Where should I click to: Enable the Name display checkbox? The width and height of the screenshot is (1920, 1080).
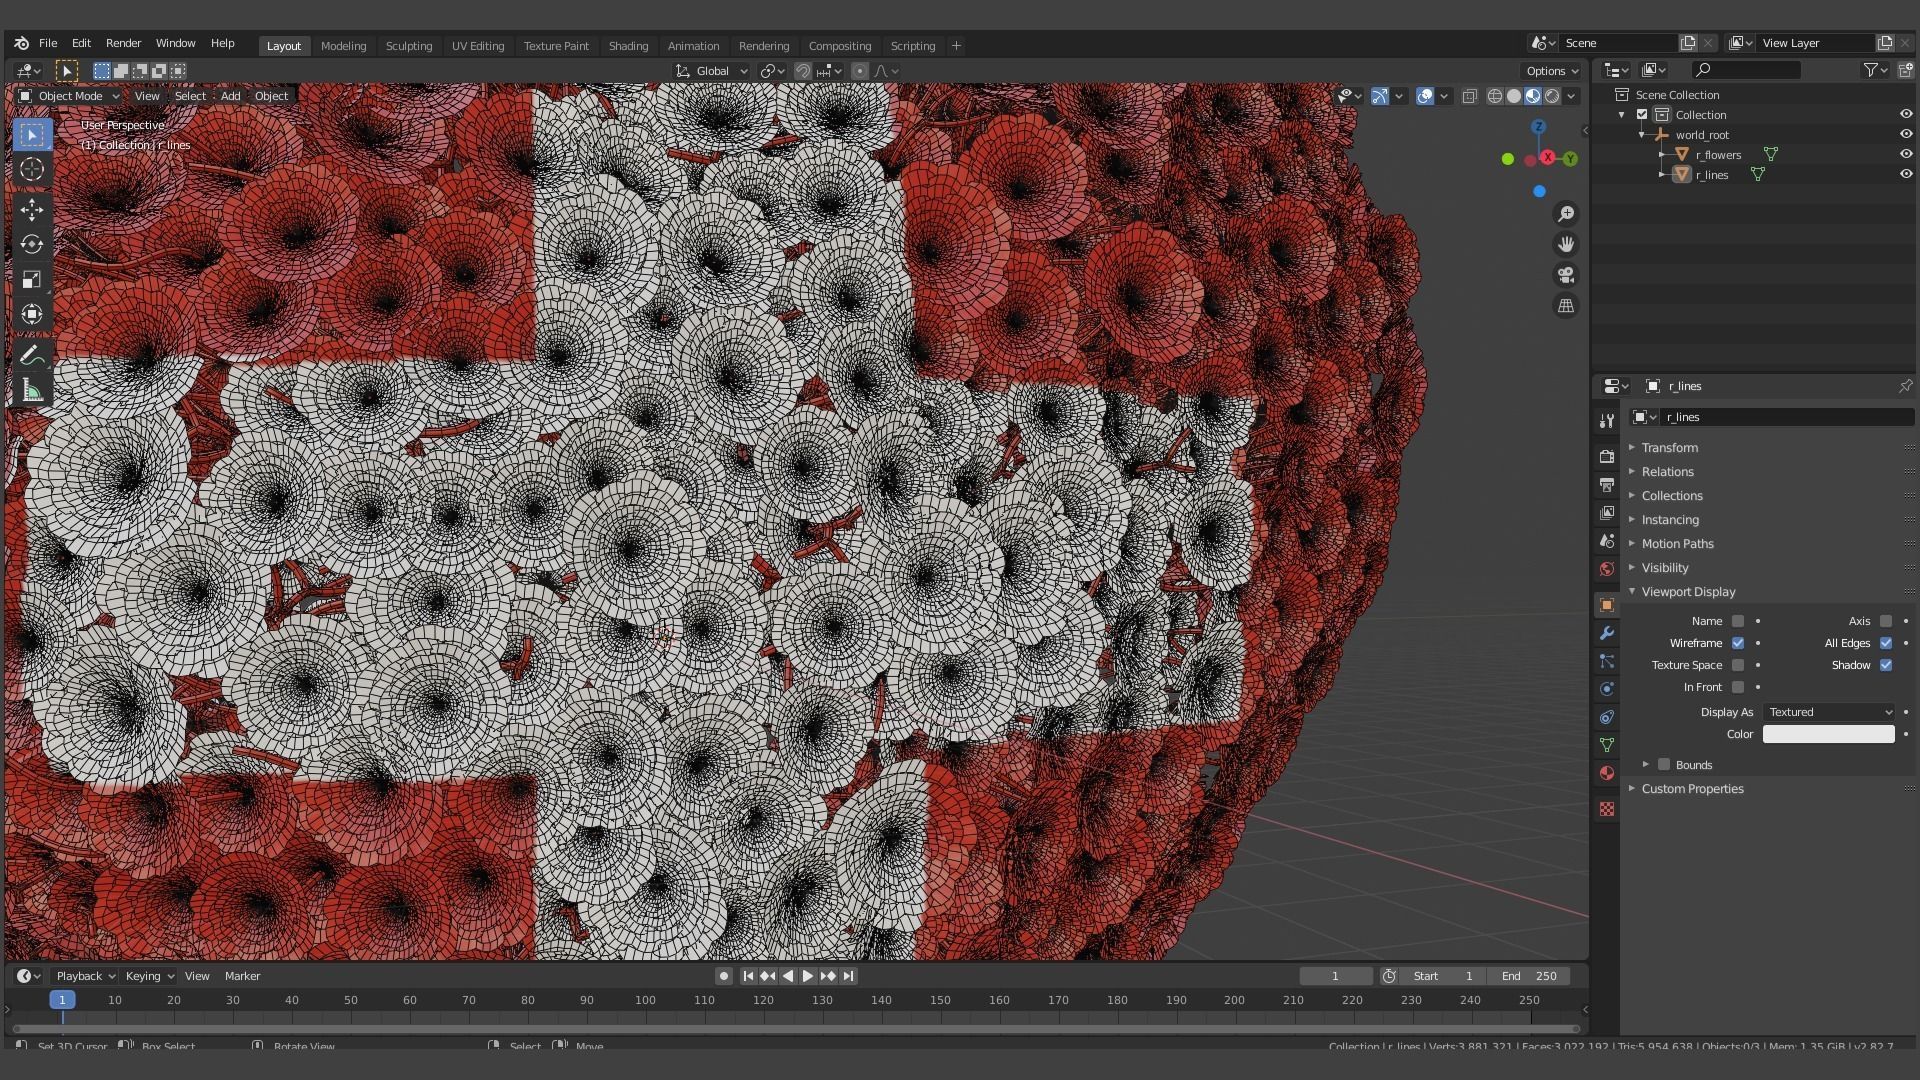1738,621
